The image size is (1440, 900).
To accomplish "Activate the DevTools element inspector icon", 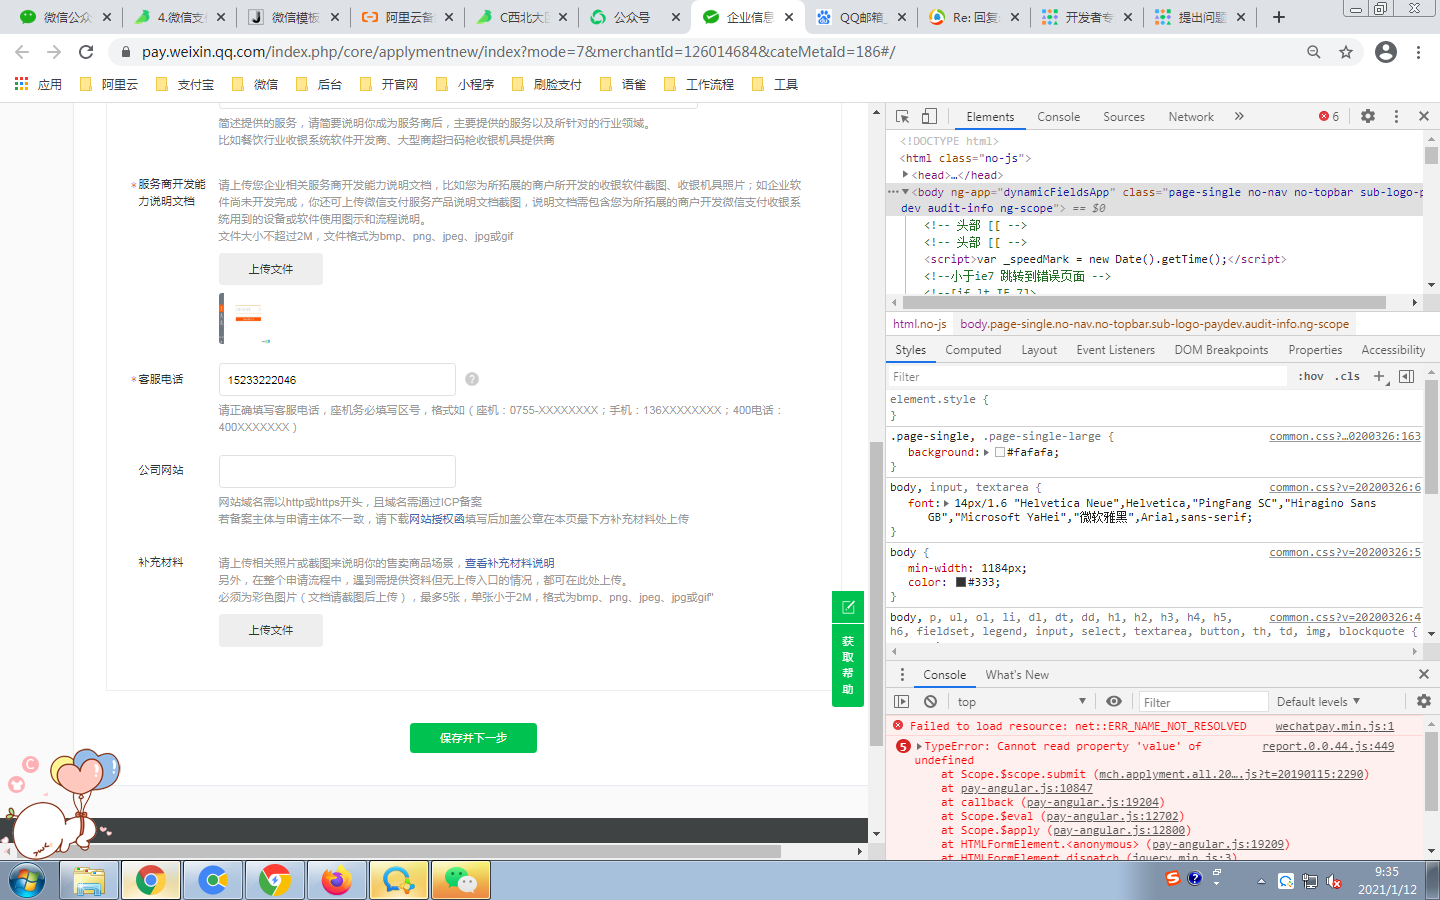I will (x=902, y=116).
